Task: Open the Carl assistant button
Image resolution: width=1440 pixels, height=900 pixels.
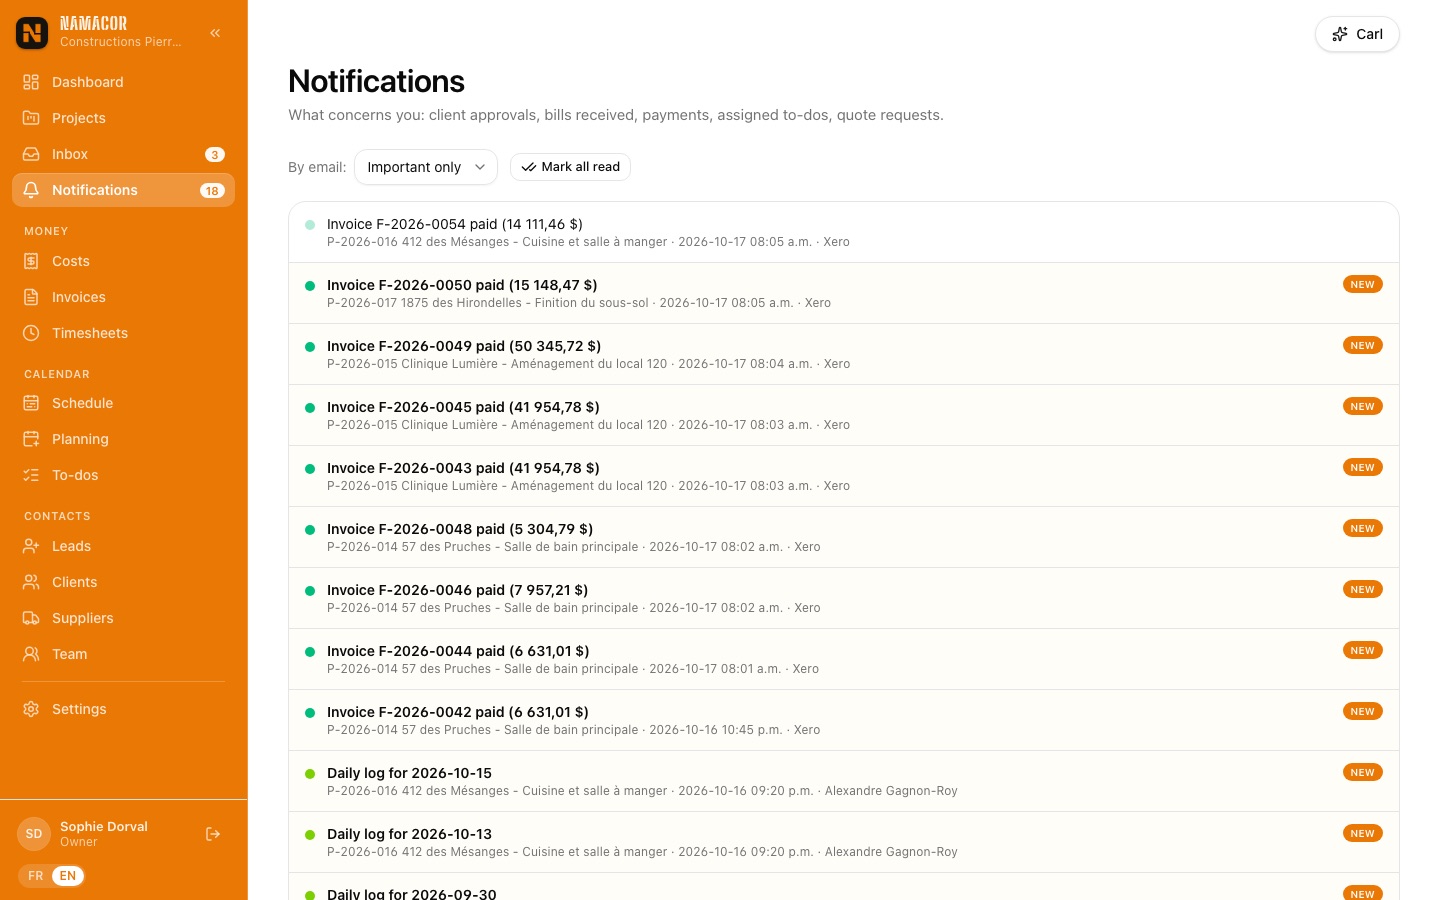Action: (1357, 34)
